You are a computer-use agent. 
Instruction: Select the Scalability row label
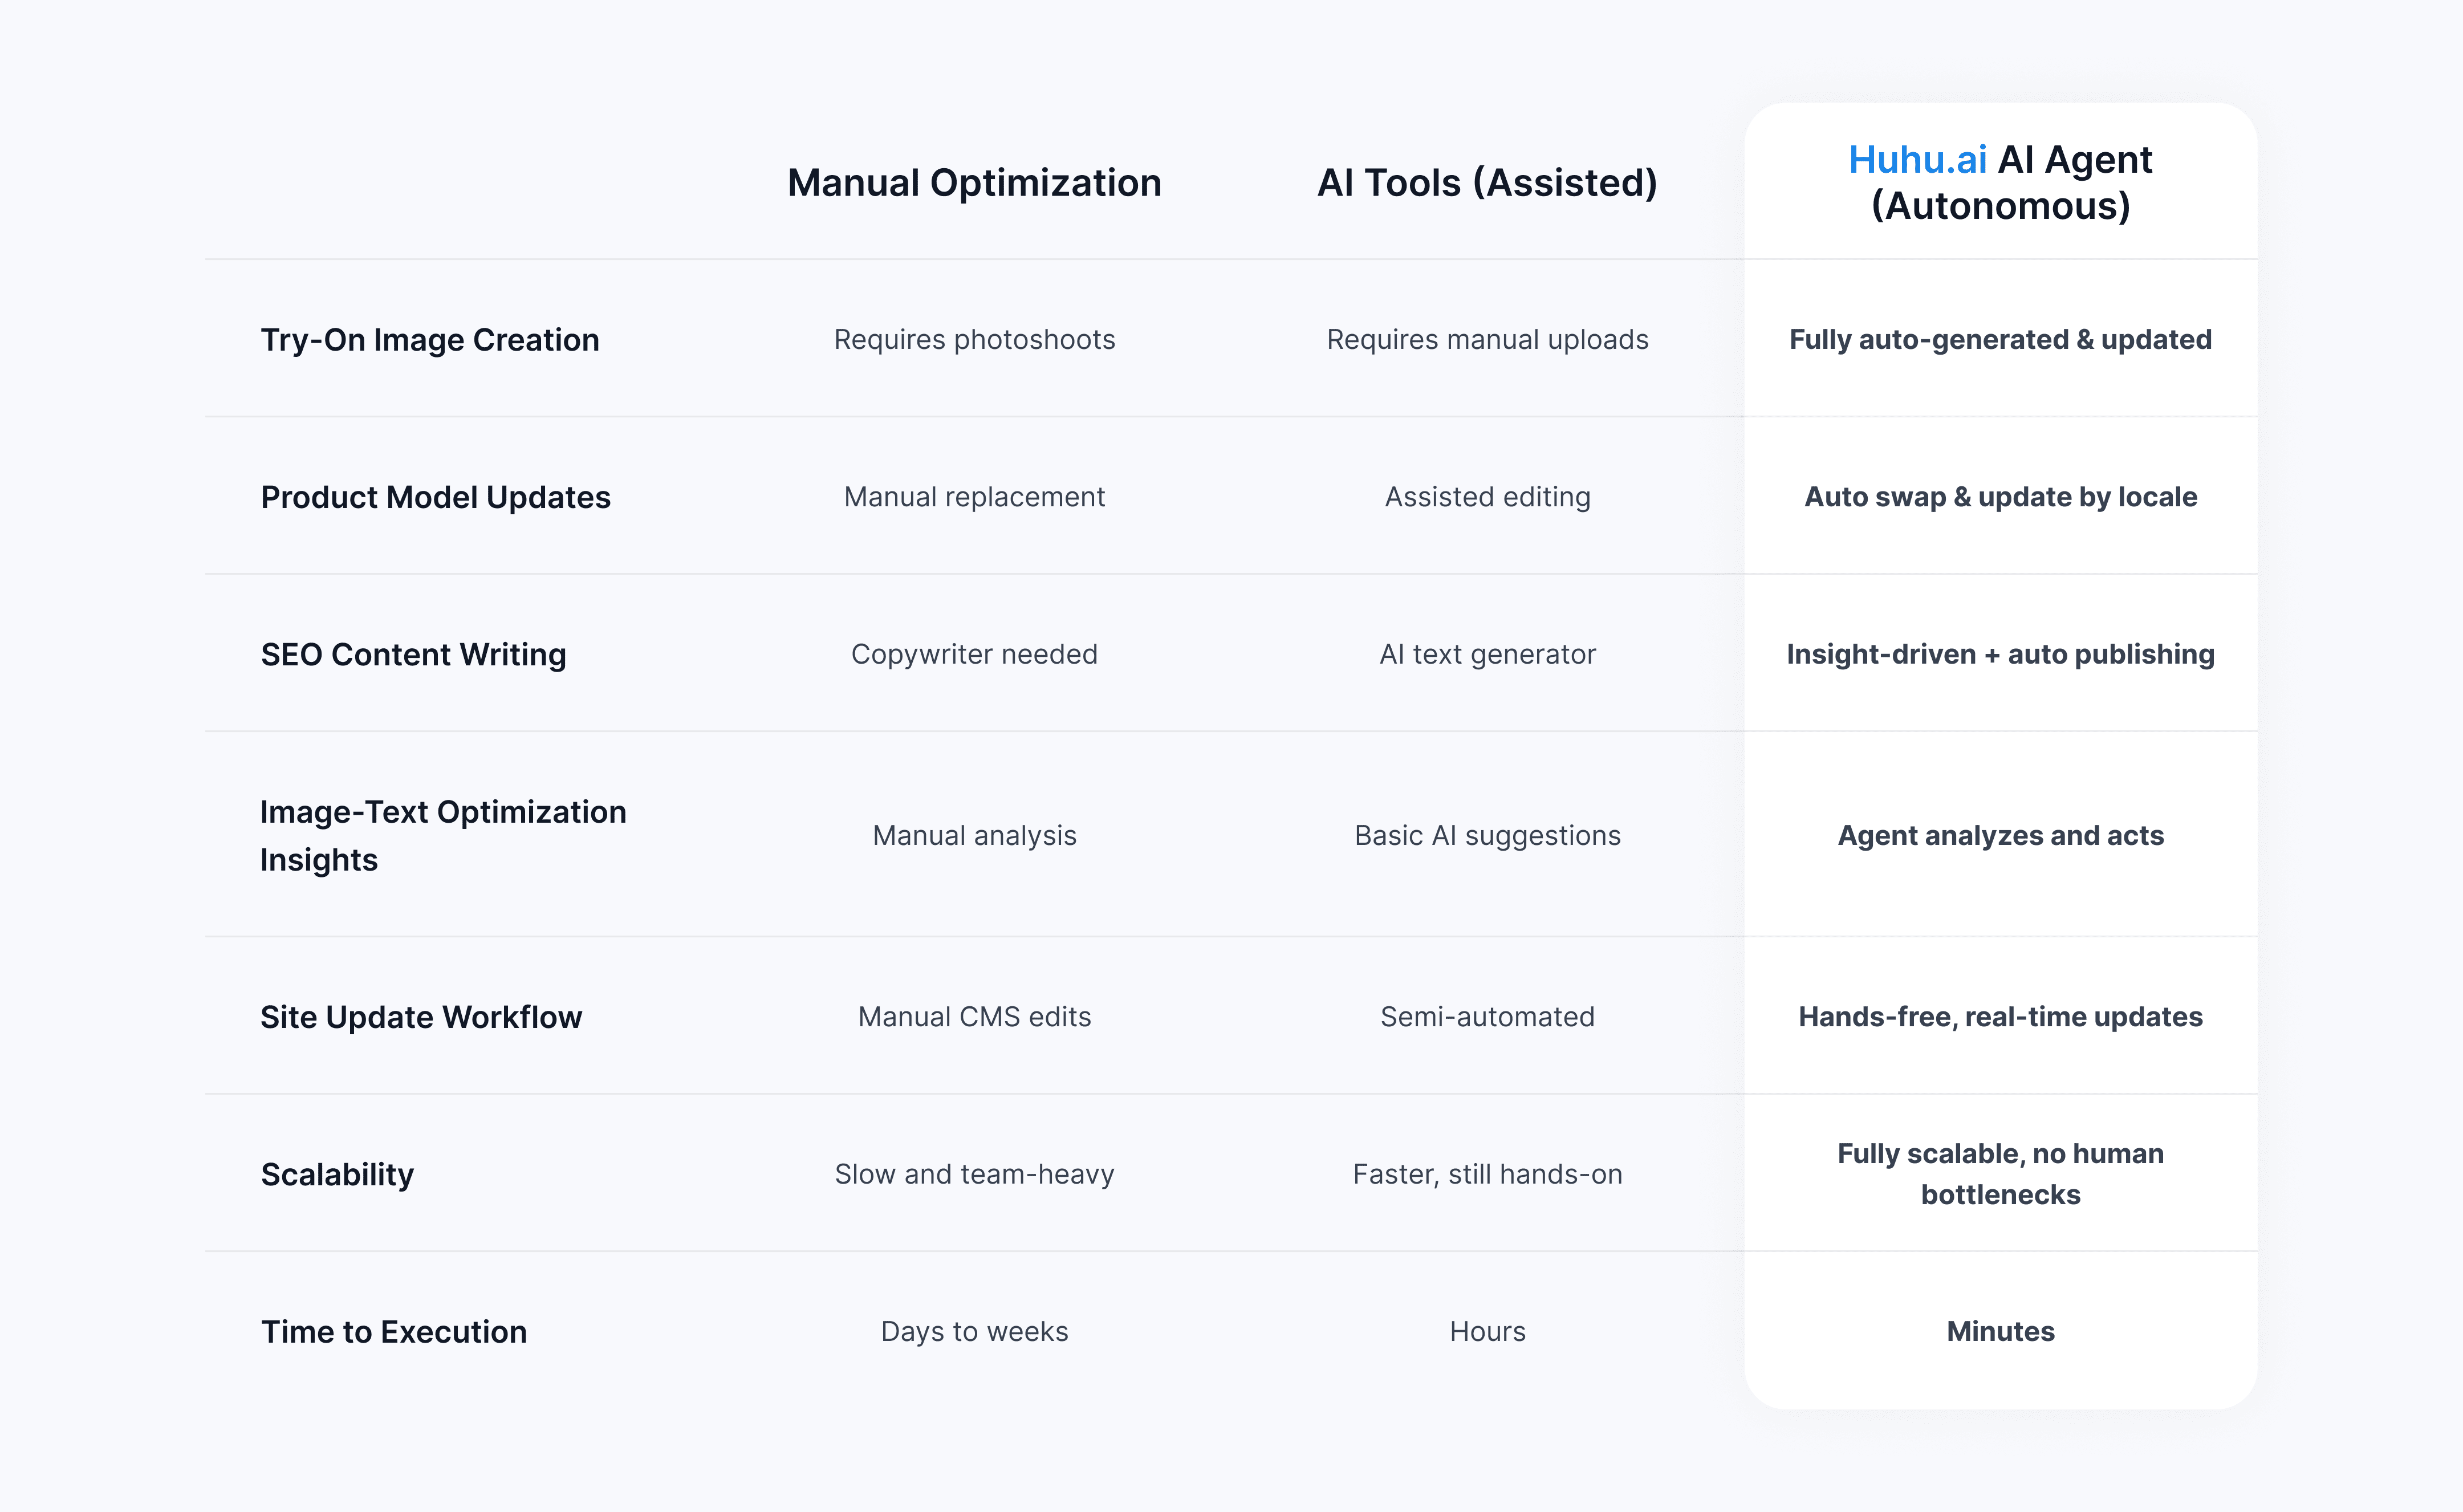337,1174
